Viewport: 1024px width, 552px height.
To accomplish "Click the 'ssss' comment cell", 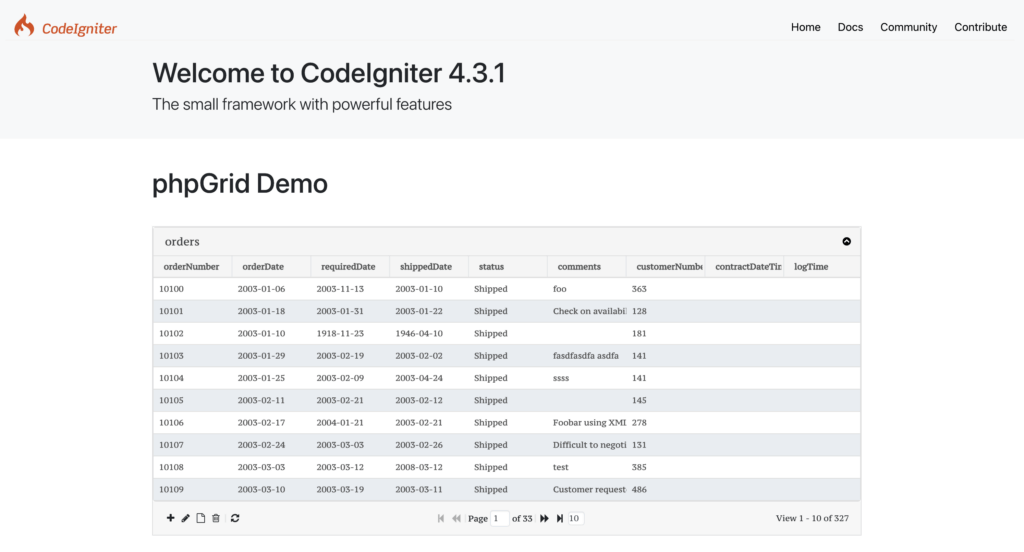I will tap(586, 378).
